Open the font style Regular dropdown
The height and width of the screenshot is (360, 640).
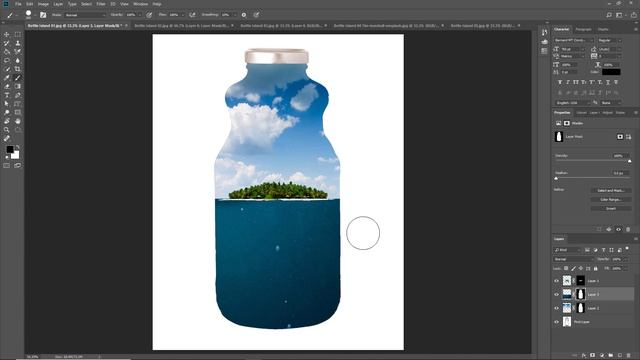coord(610,40)
